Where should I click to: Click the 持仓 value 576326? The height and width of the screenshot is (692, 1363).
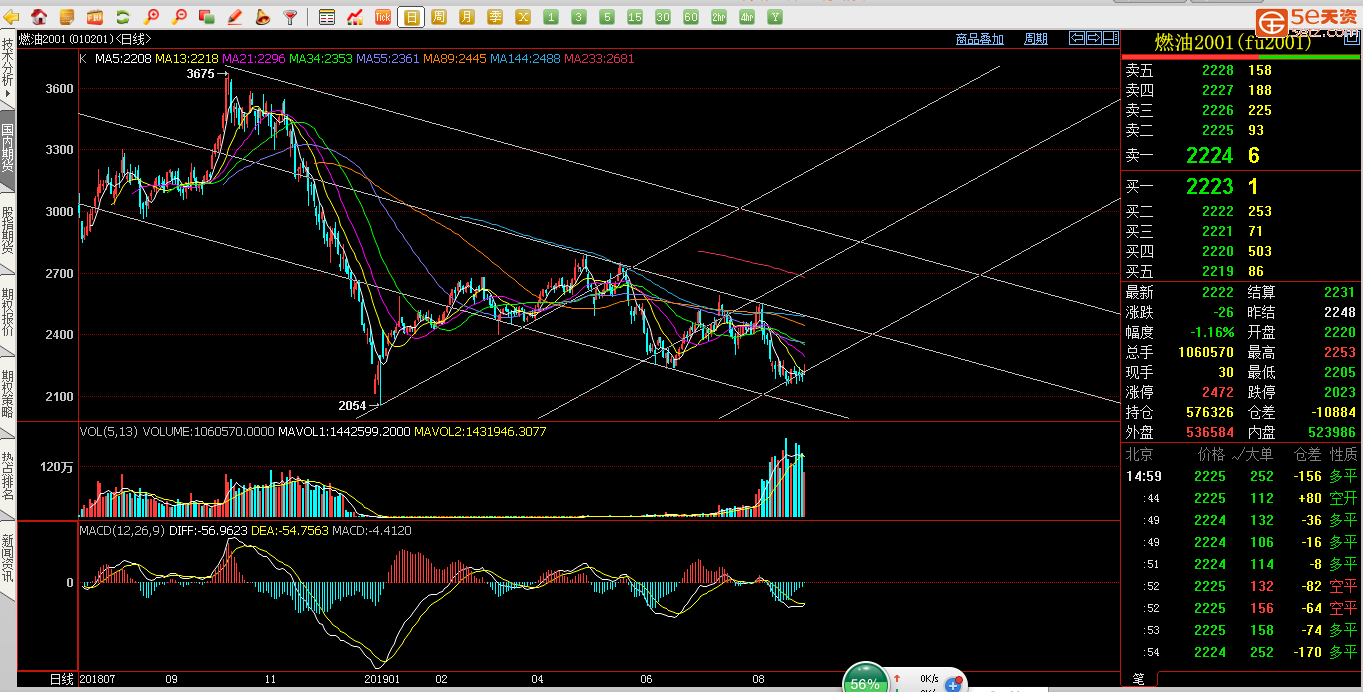[x=1209, y=412]
